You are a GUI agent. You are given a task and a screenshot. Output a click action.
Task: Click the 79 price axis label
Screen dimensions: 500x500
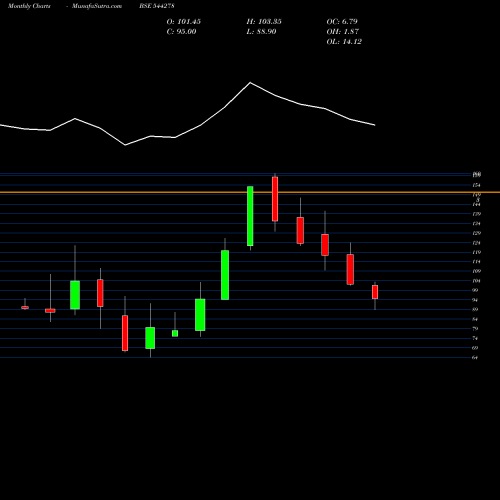click(x=476, y=329)
